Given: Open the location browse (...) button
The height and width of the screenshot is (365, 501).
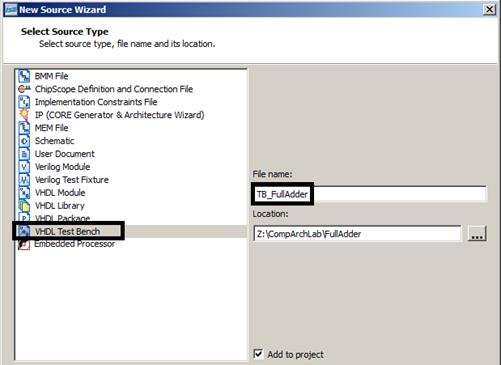Looking at the screenshot, I should [477, 234].
